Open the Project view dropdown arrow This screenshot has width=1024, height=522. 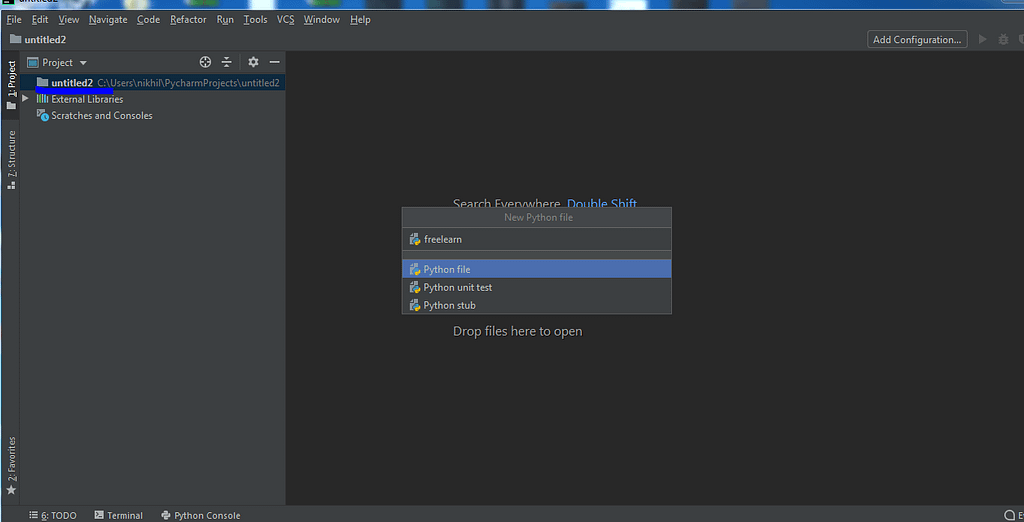pyautogui.click(x=83, y=63)
